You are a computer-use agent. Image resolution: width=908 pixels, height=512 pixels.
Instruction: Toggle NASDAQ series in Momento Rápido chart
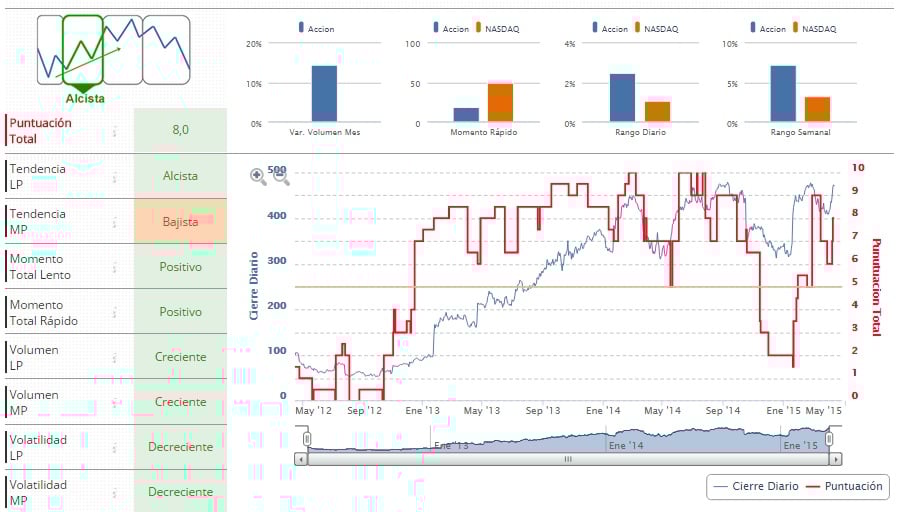click(x=497, y=28)
